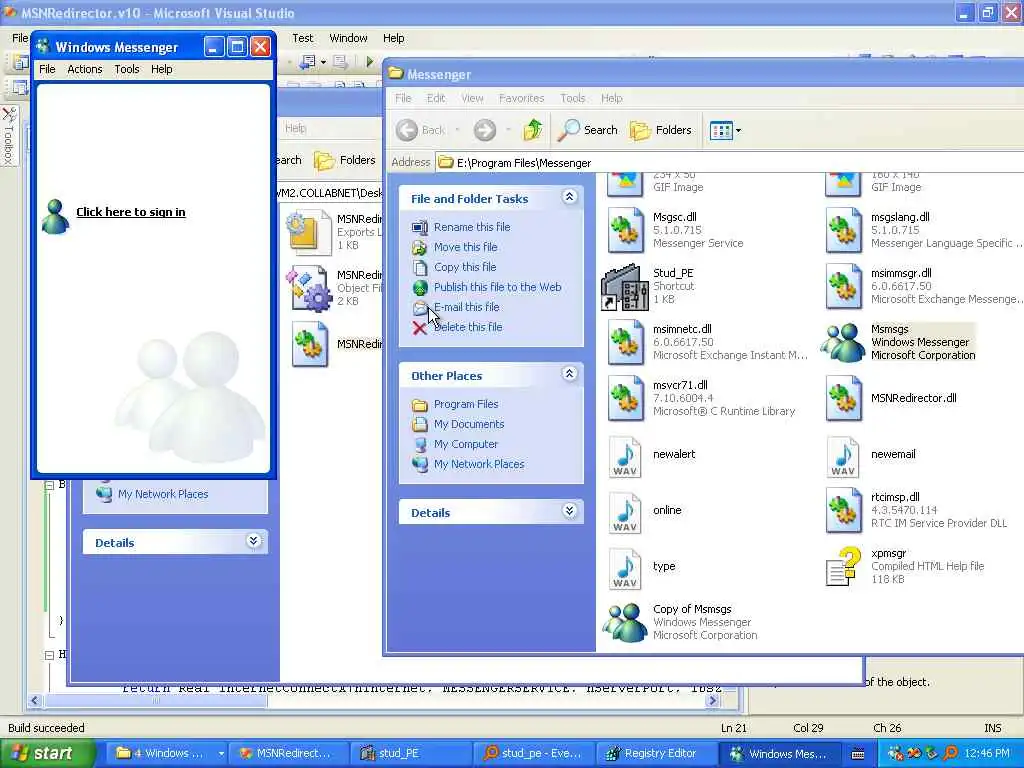Select msimnetc.dll file icon

626,342
